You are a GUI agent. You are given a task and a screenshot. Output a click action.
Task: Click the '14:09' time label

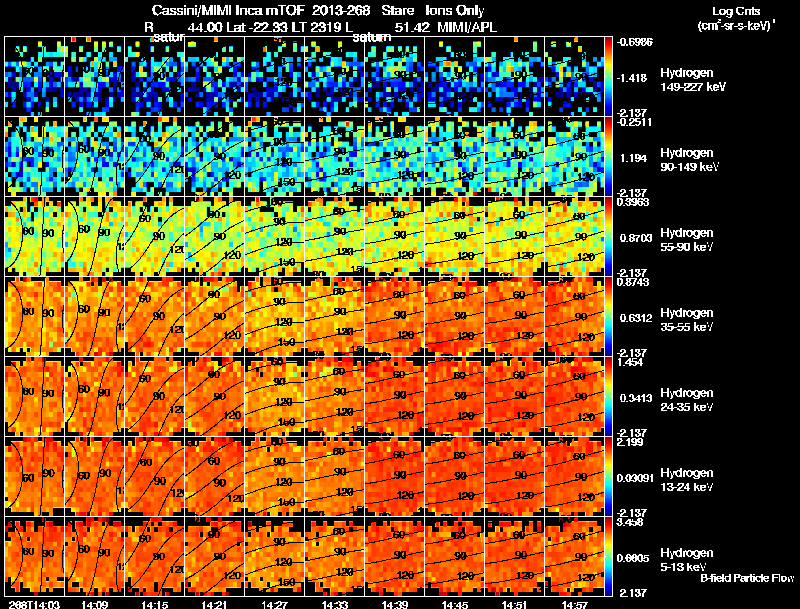94,605
